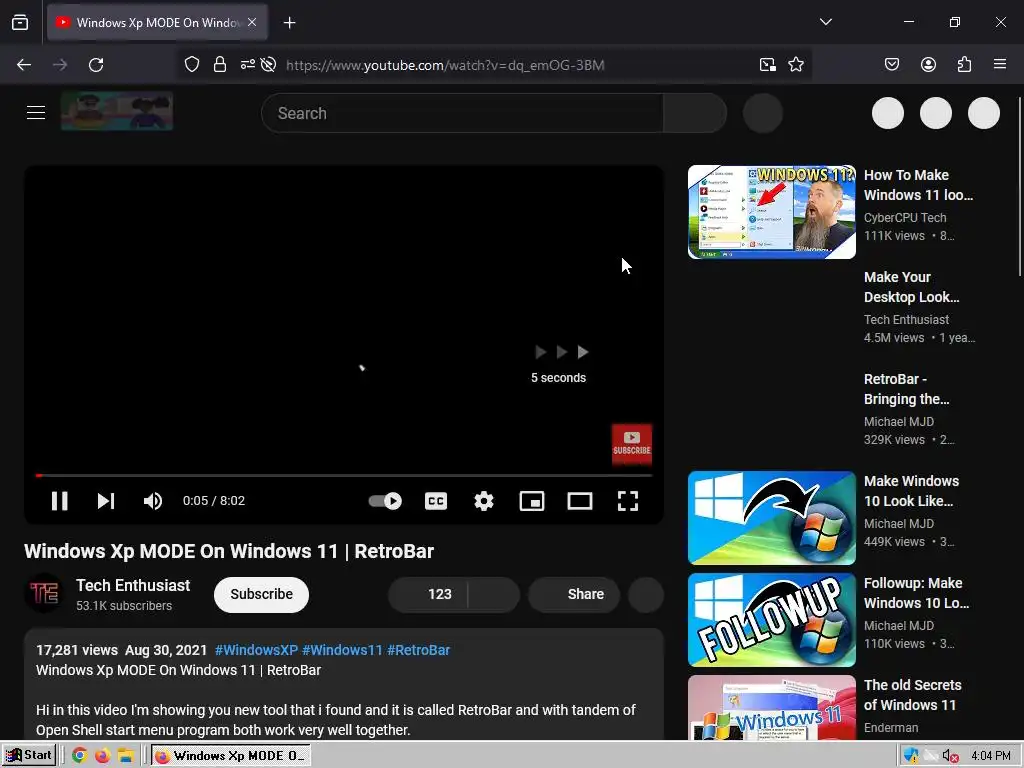This screenshot has height=768, width=1024.
Task: Switch to theater mode
Action: point(579,501)
